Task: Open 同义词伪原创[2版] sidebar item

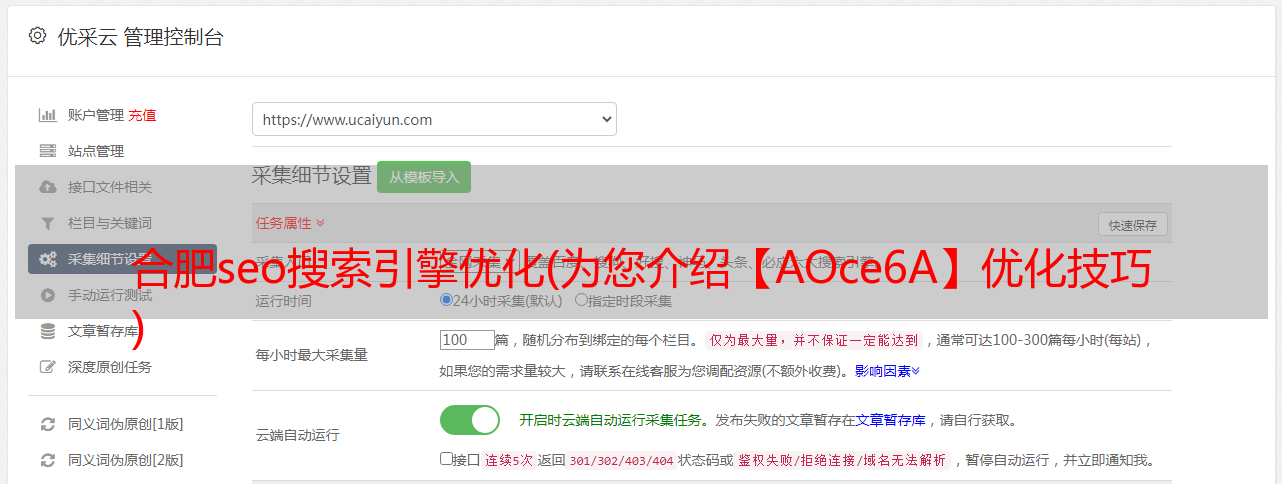Action: pyautogui.click(x=126, y=460)
